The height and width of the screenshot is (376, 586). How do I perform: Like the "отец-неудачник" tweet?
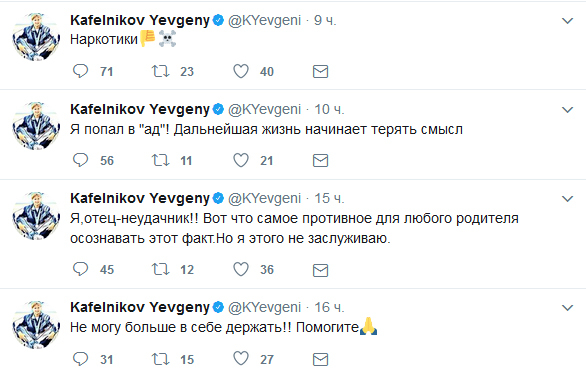[241, 269]
